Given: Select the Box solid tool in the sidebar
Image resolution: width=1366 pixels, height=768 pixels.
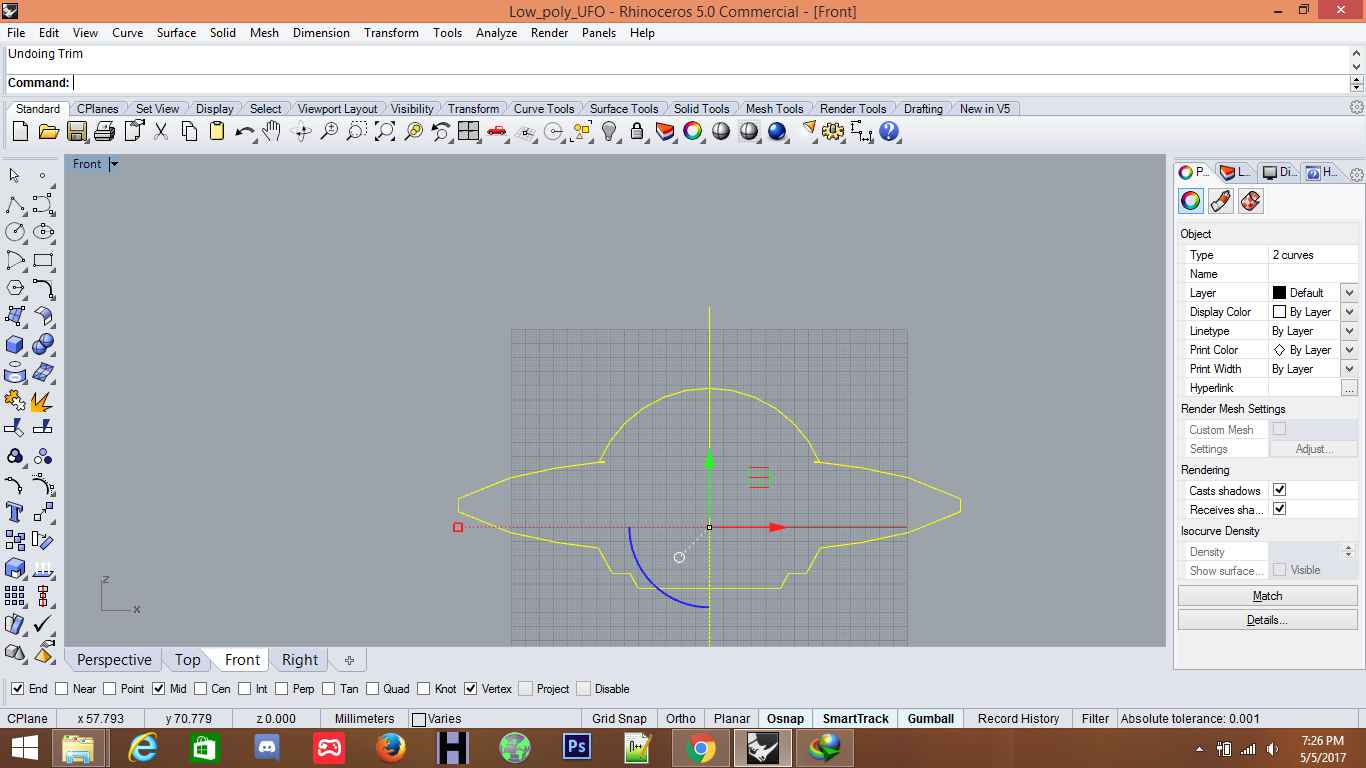Looking at the screenshot, I should pyautogui.click(x=14, y=344).
